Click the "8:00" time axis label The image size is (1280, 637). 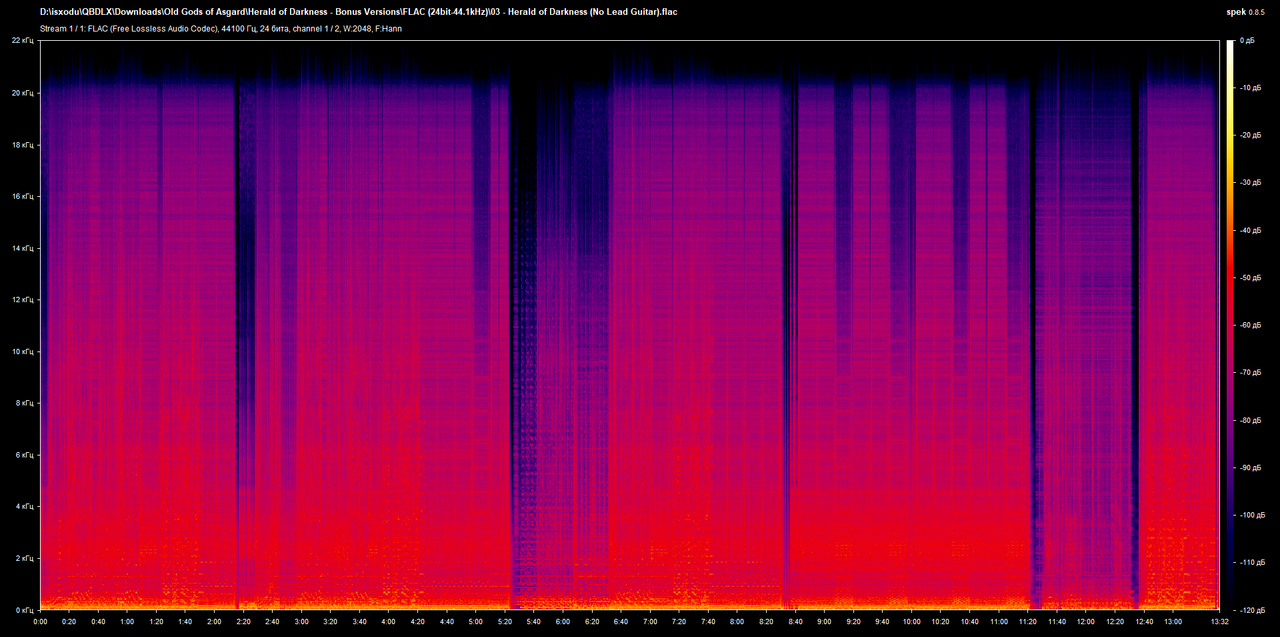[737, 621]
